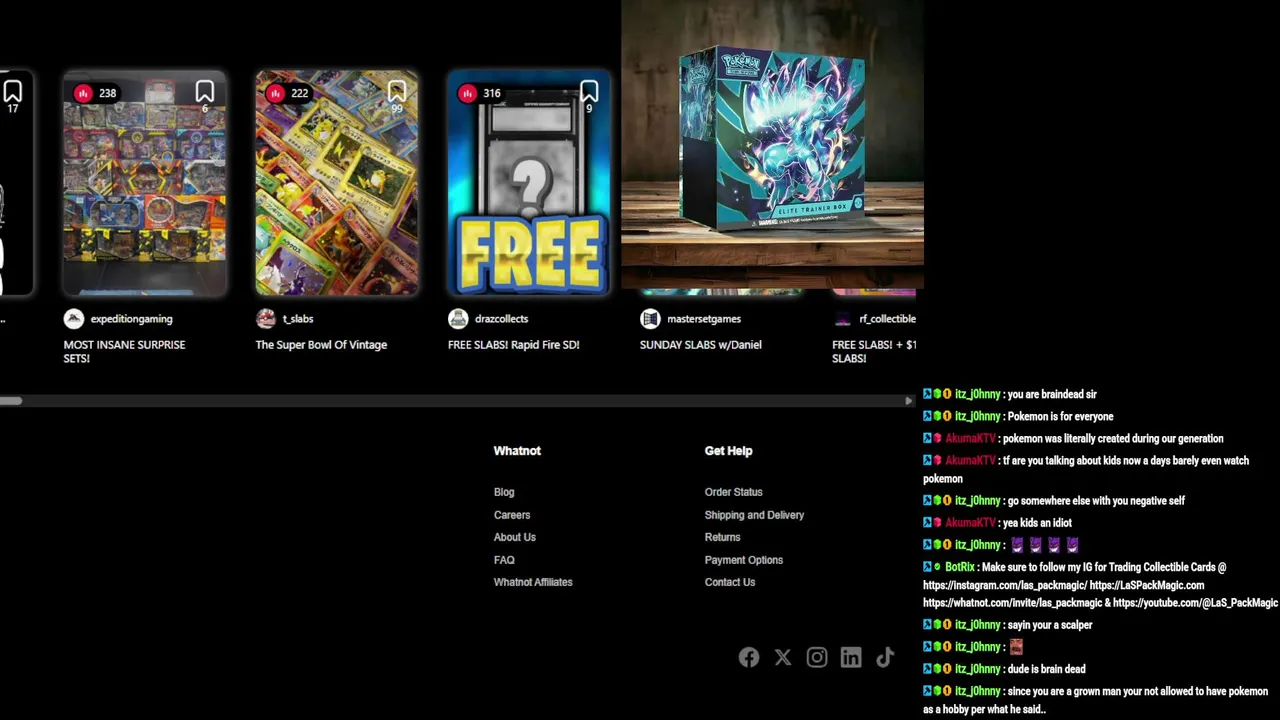Open 'The Super Bowl Of Vintage' title
Screen dimensions: 1280x720
tap(321, 345)
